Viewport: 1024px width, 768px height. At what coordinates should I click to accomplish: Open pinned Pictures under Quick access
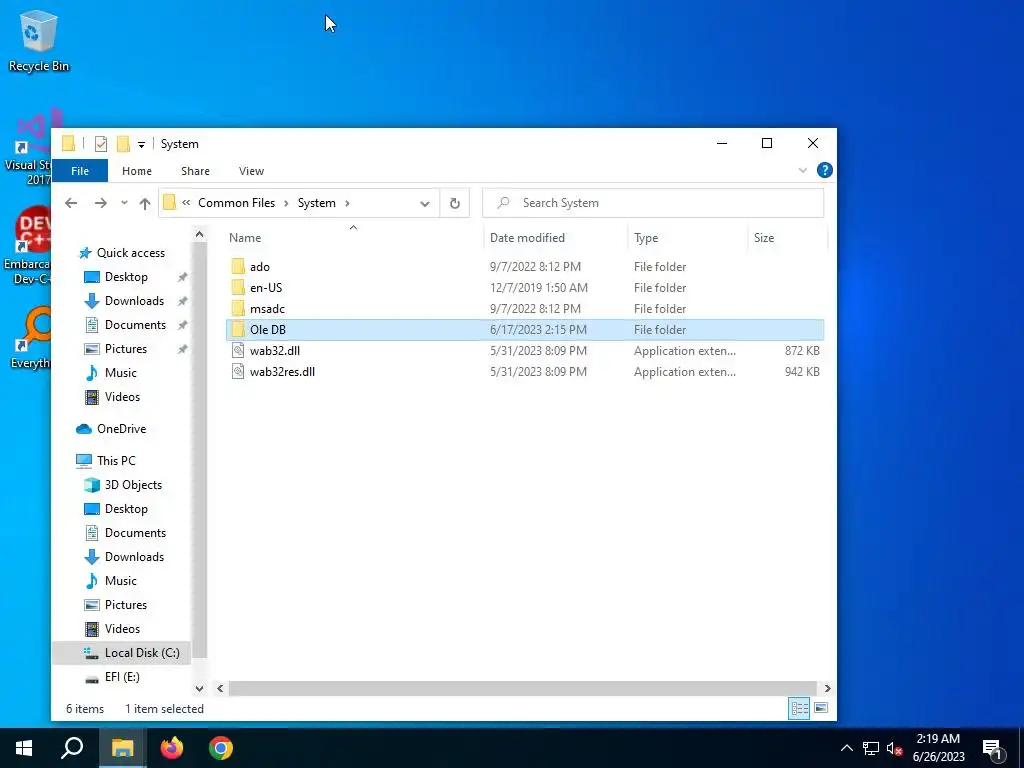tap(125, 349)
